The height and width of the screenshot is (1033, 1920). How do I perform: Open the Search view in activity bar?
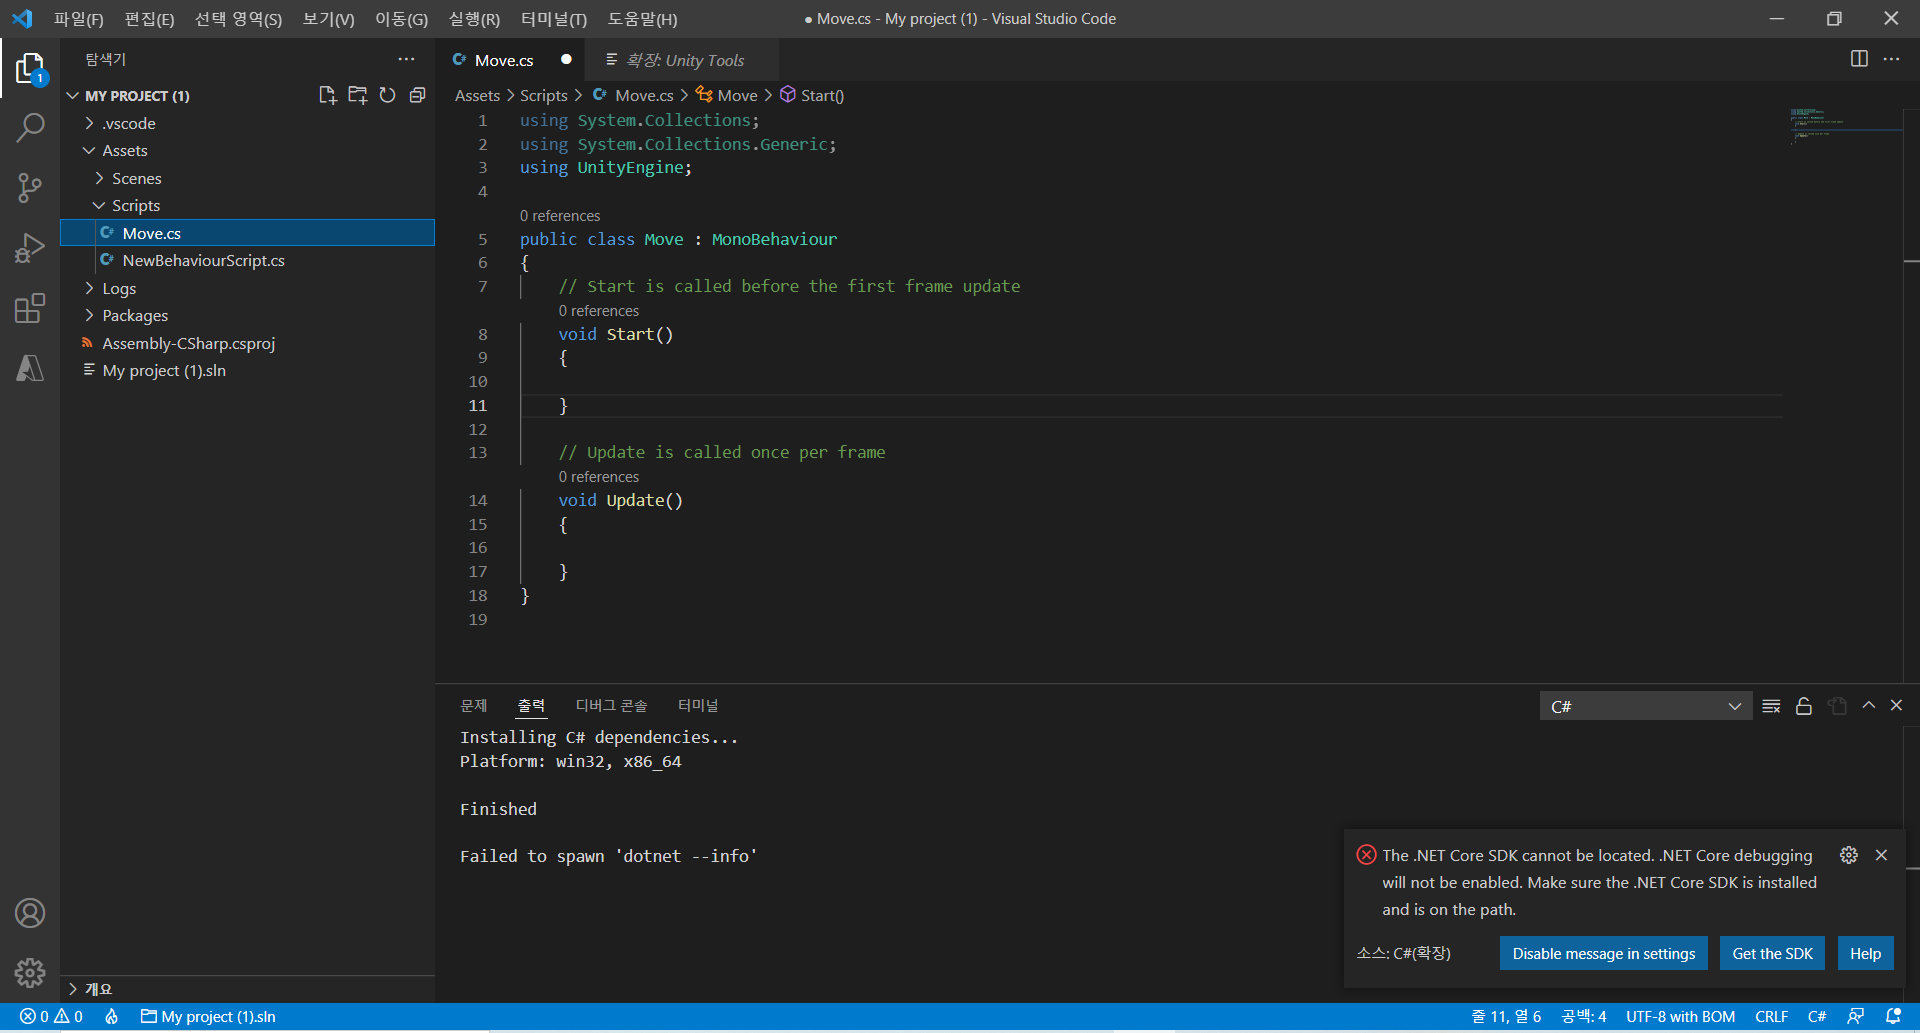[x=30, y=128]
